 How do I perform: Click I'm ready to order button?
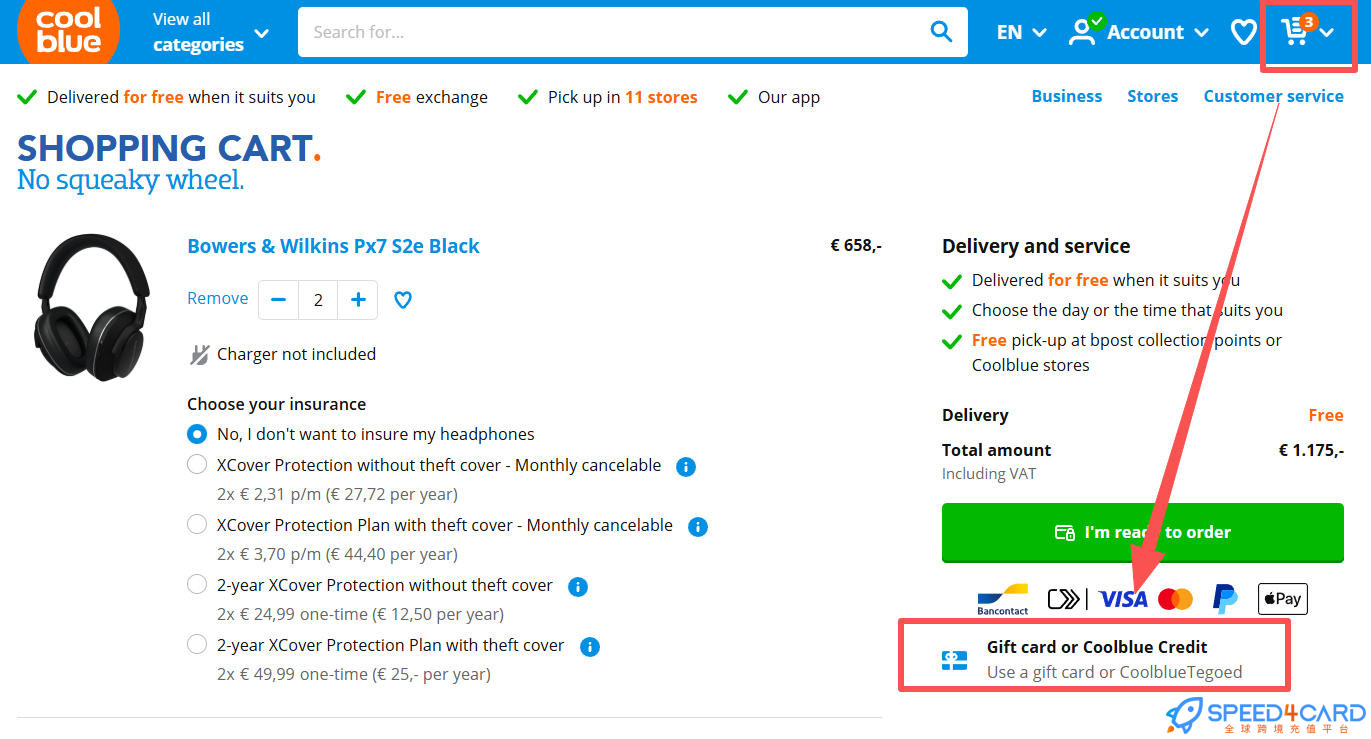(x=1142, y=533)
